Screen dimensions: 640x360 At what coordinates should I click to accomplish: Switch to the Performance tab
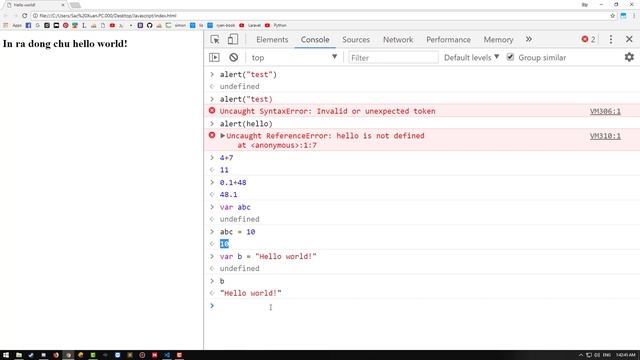click(449, 40)
